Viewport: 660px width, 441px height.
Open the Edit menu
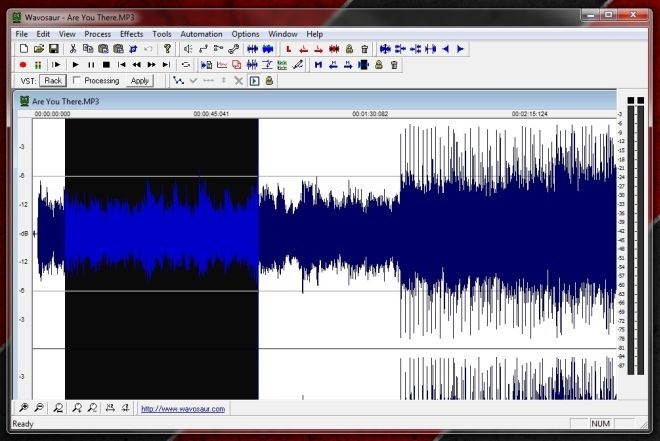pos(43,34)
